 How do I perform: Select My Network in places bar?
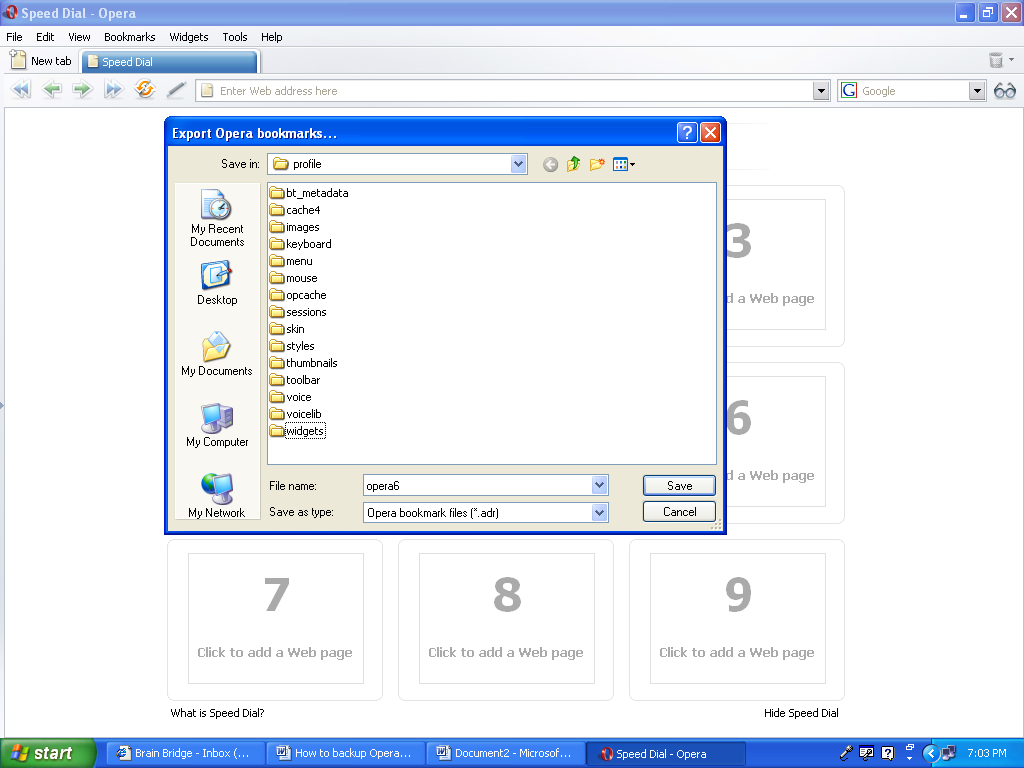click(x=217, y=496)
